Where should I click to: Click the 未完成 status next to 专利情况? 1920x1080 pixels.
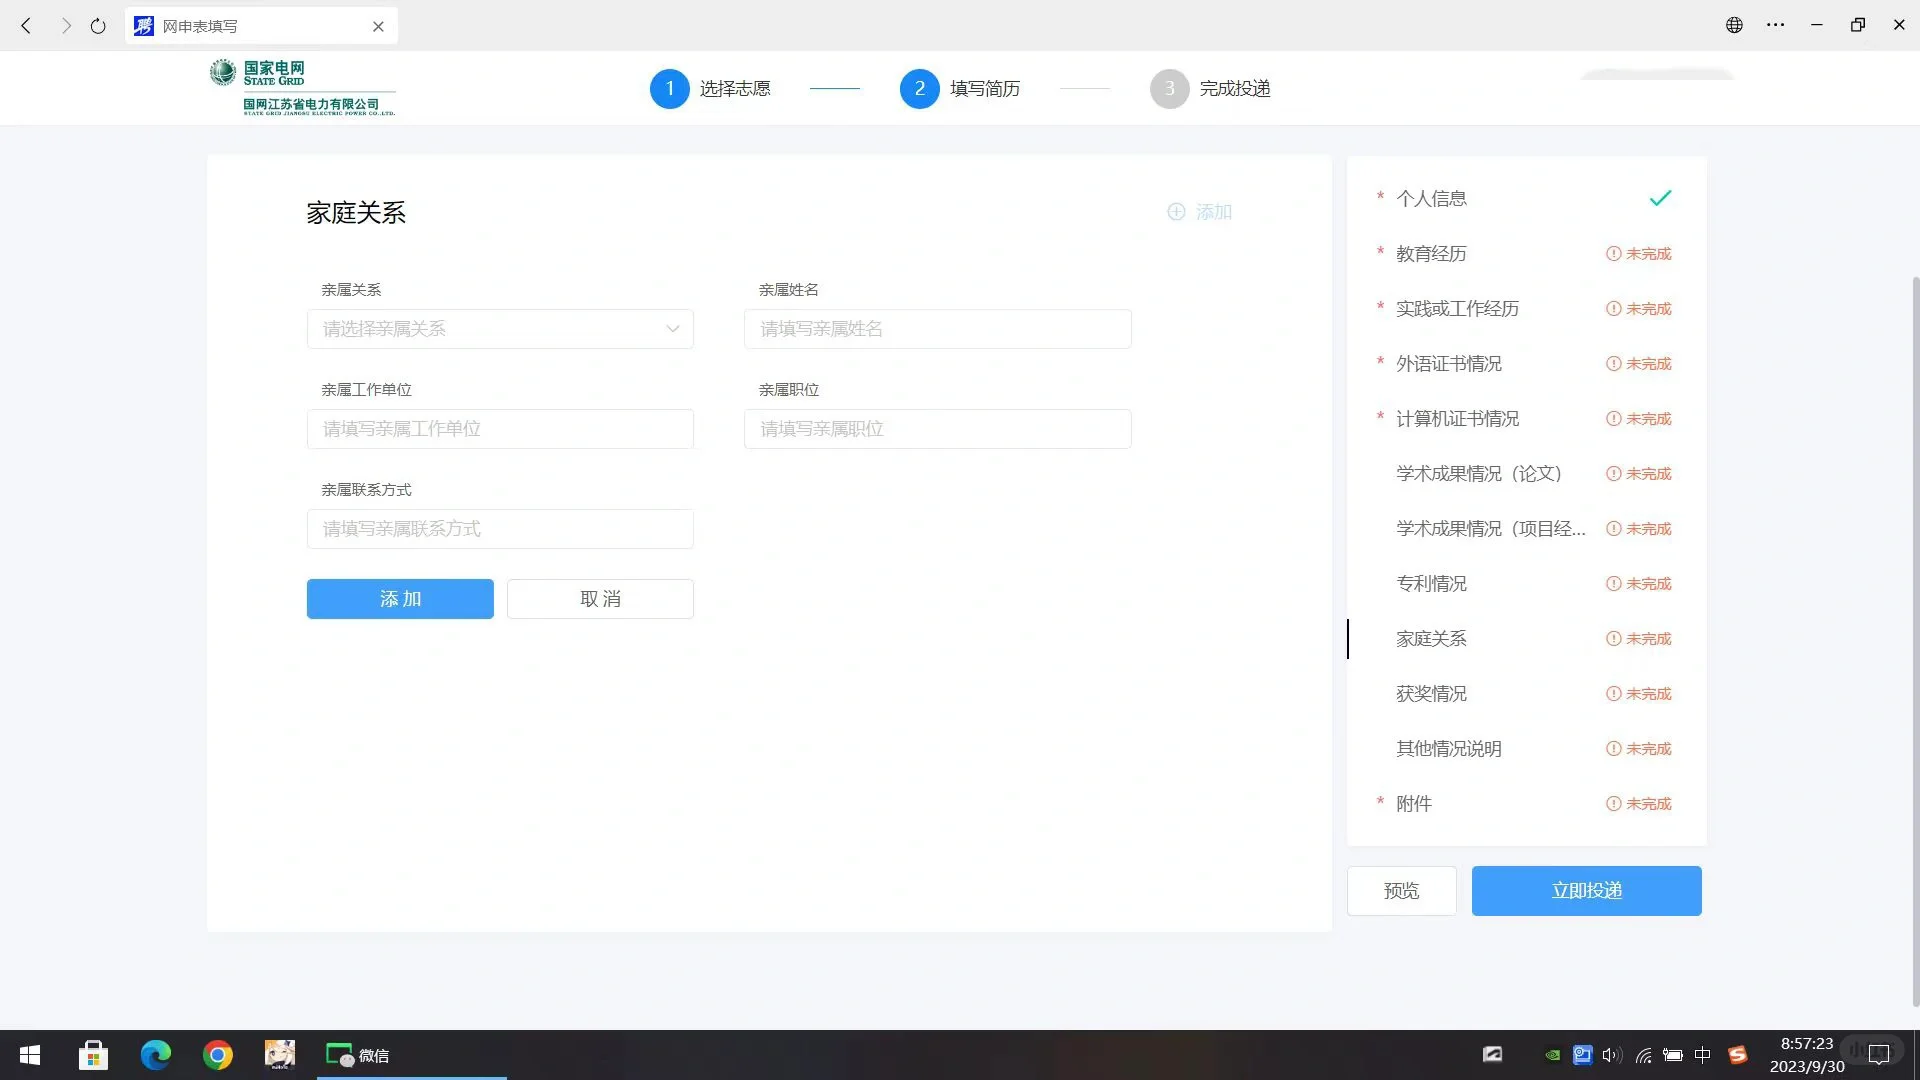coord(1639,584)
